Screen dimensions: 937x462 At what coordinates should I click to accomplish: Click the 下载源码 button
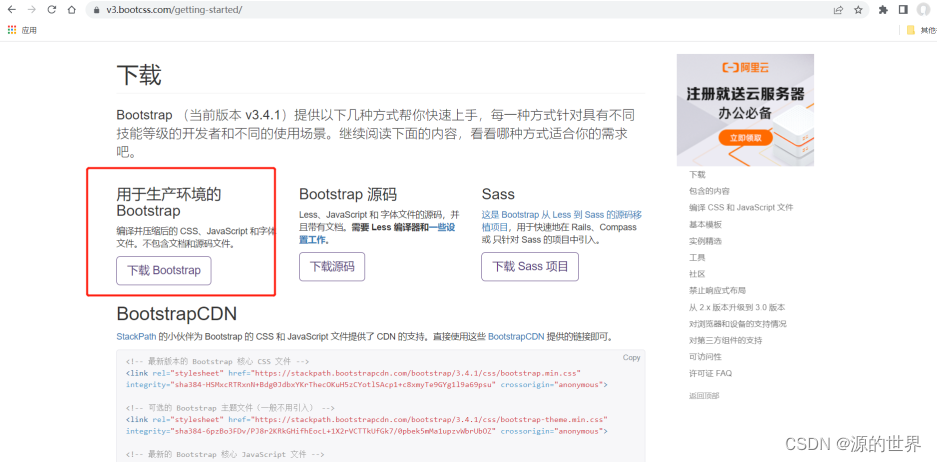[332, 267]
